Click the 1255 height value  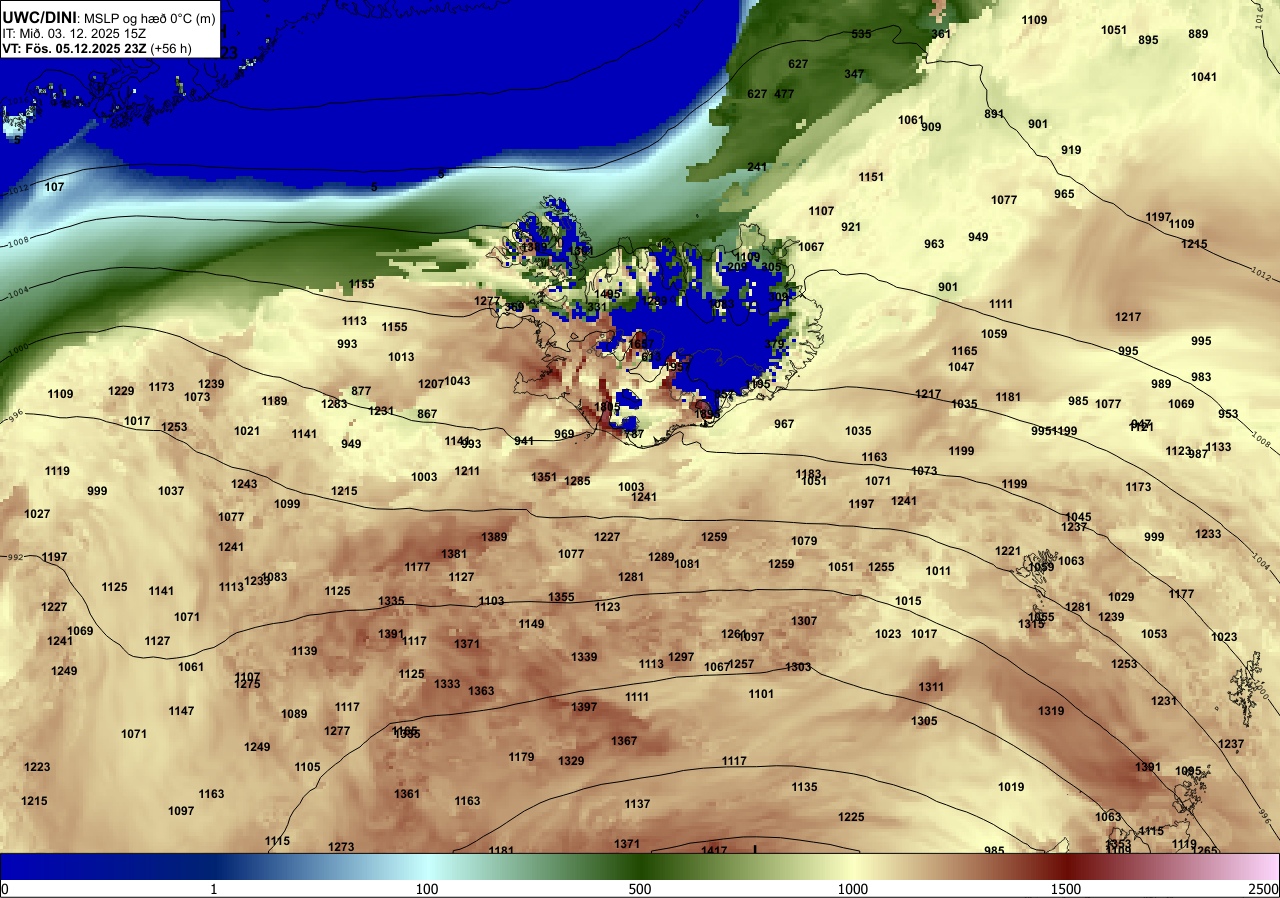(x=881, y=567)
